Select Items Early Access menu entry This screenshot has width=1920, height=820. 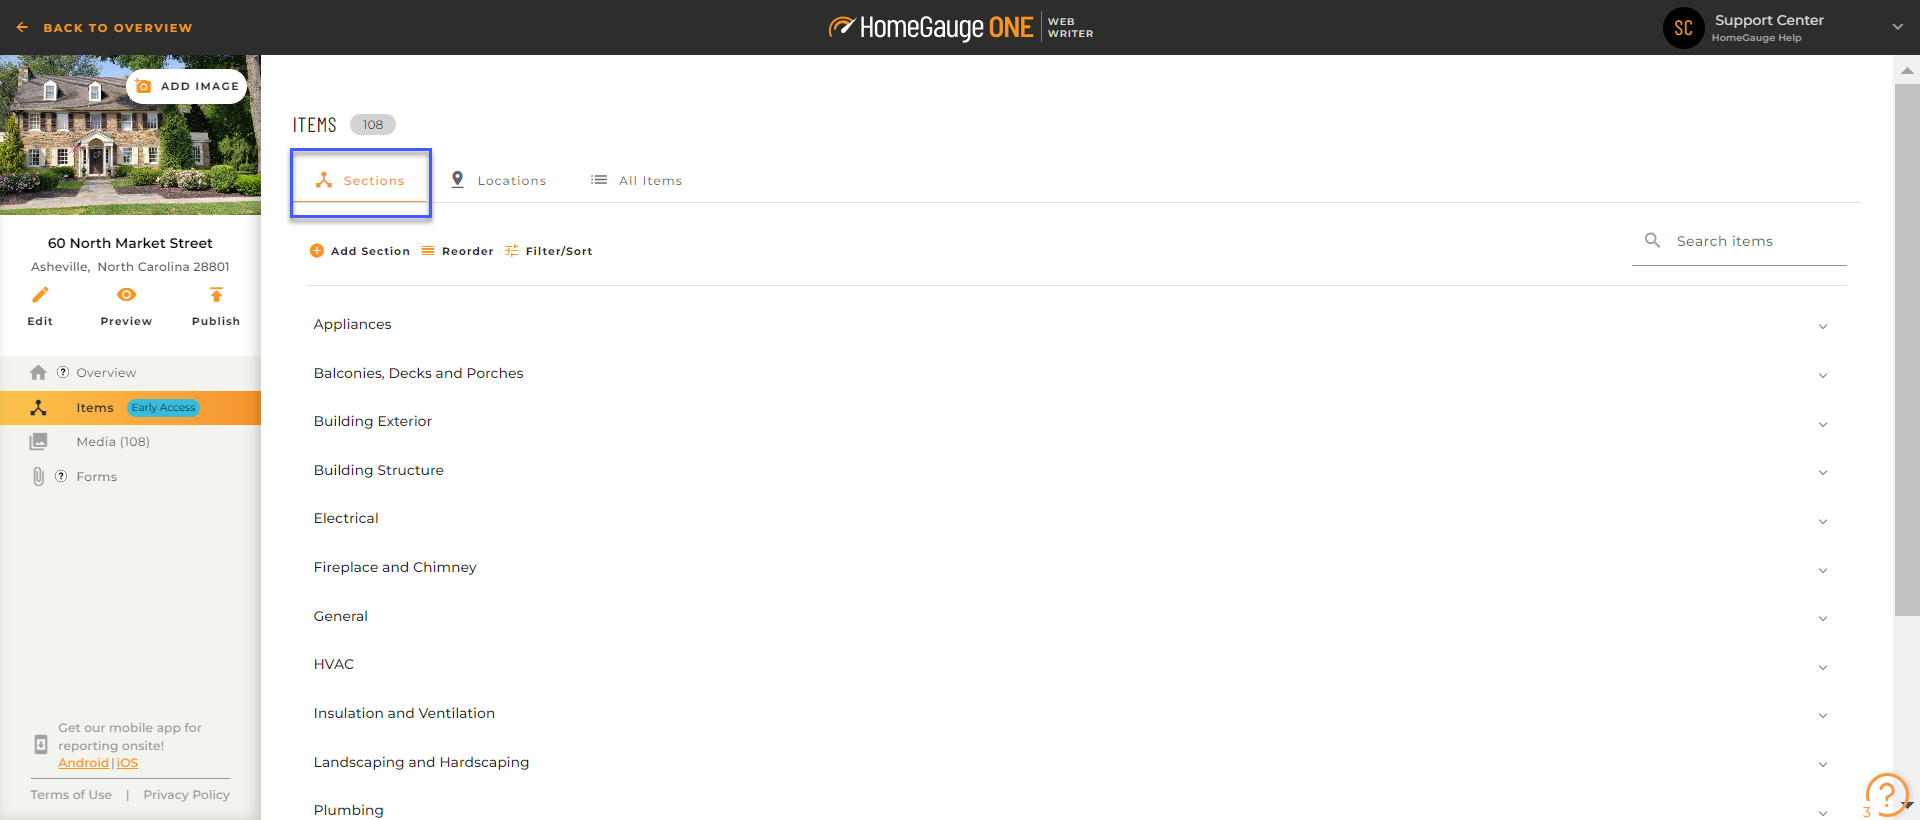pyautogui.click(x=130, y=408)
